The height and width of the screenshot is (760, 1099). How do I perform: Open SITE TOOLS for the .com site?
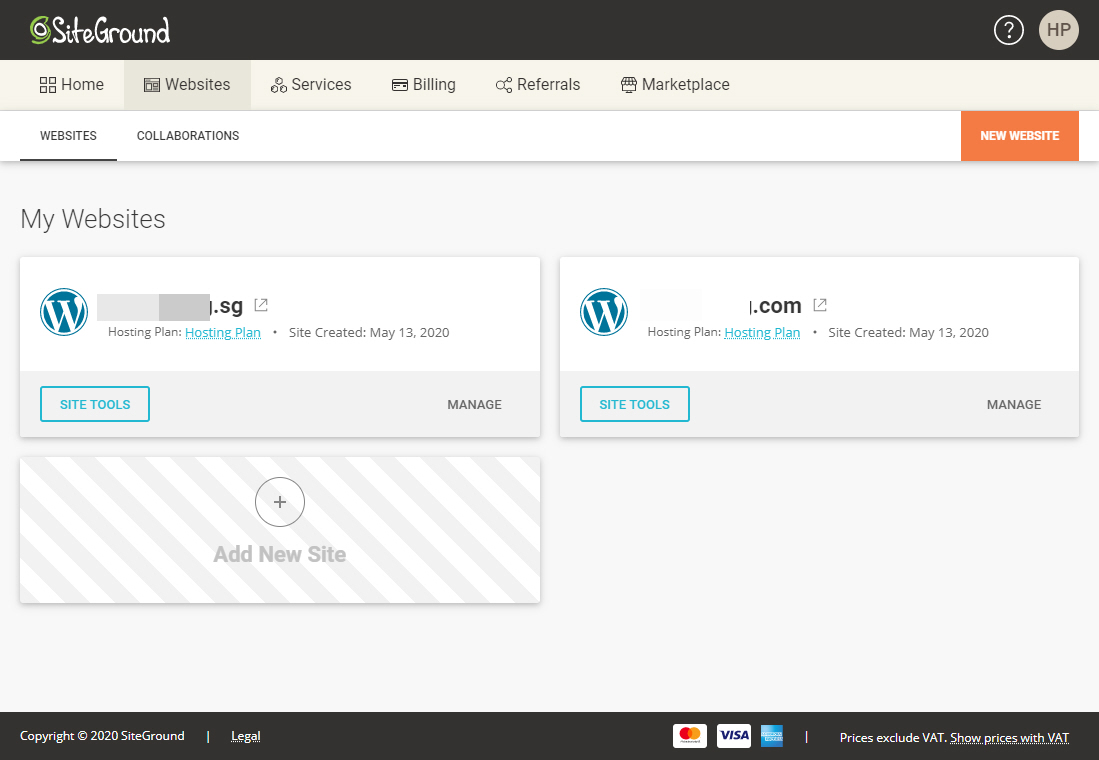pyautogui.click(x=634, y=404)
